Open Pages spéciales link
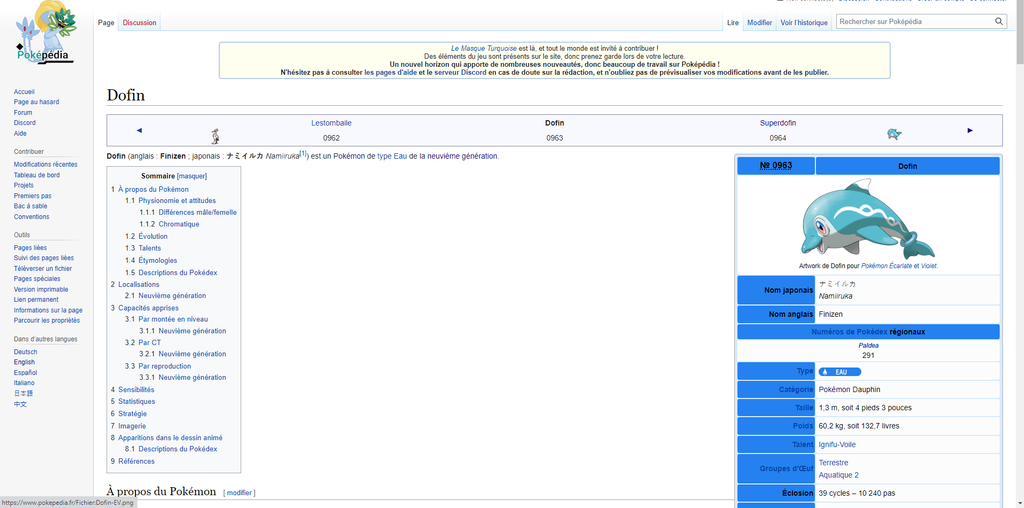This screenshot has height=508, width=1024. tap(37, 279)
